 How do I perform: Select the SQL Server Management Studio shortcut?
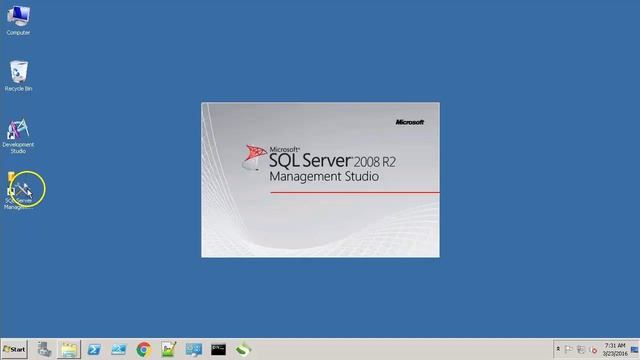[x=18, y=191]
